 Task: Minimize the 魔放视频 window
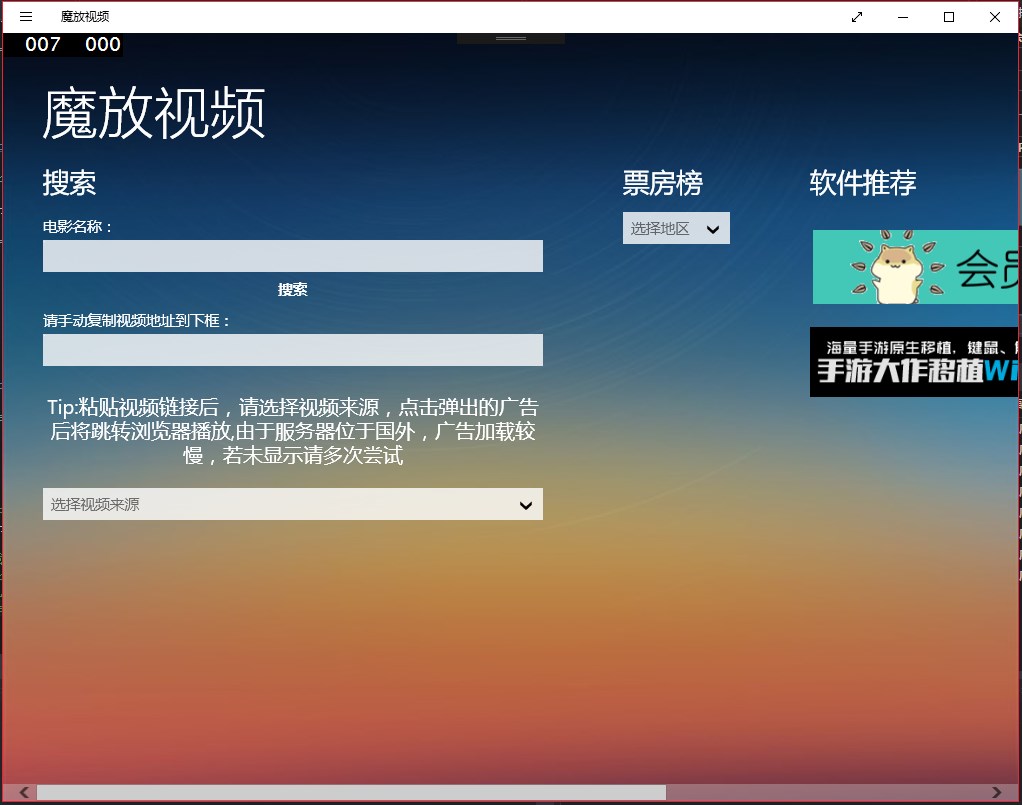point(903,17)
